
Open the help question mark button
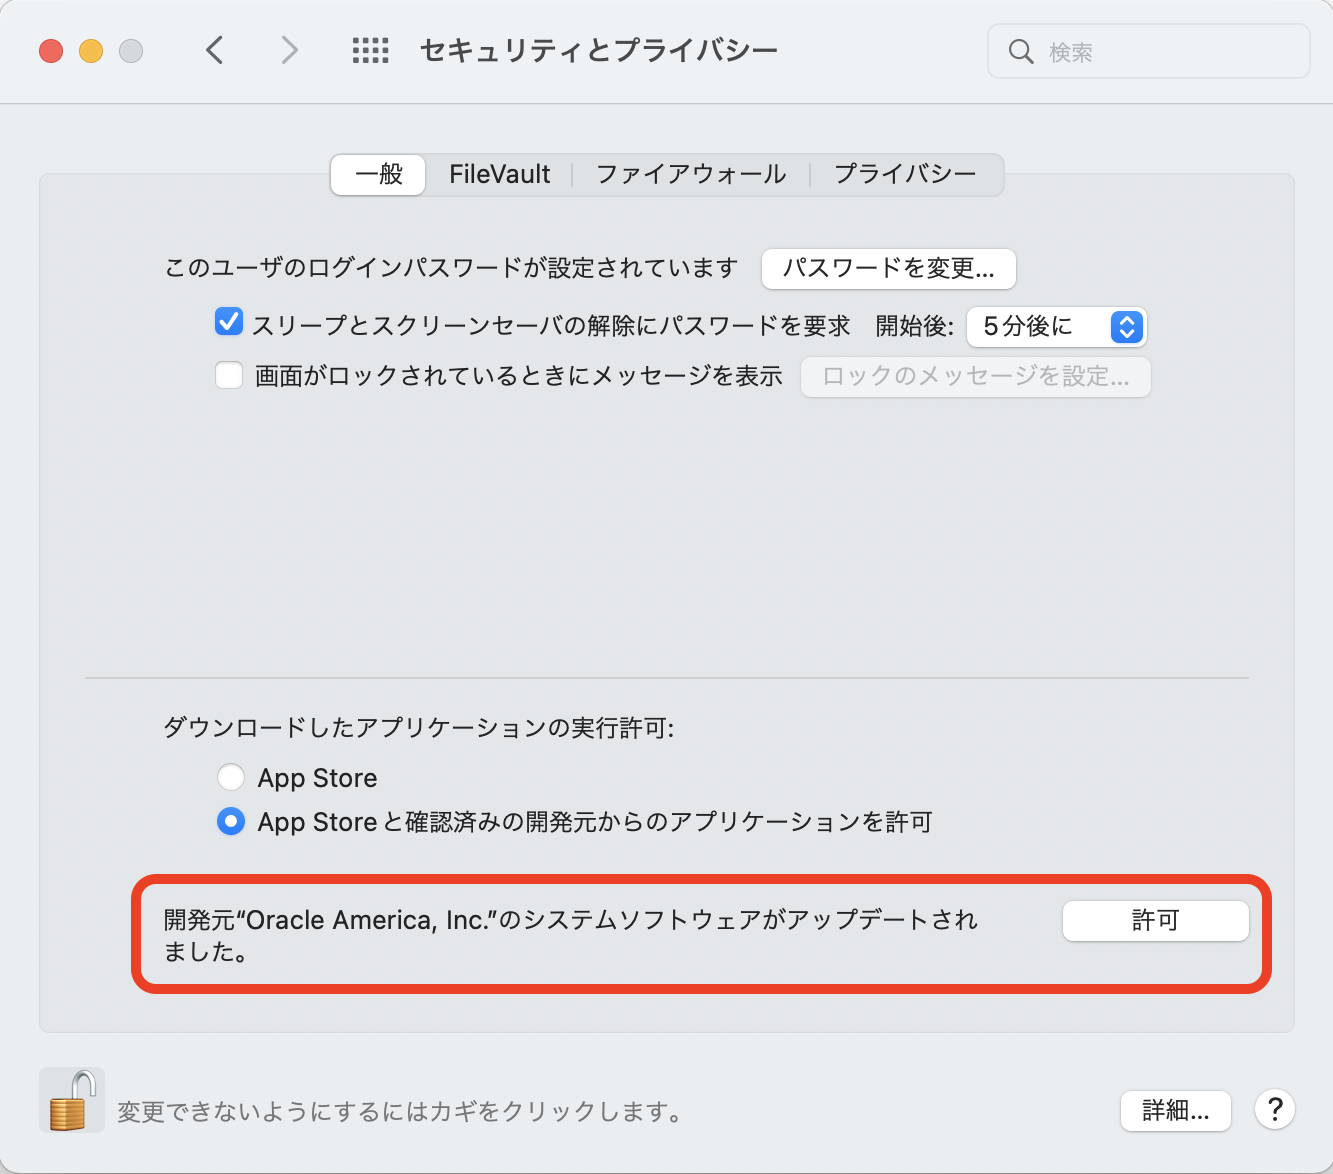click(x=1275, y=1109)
